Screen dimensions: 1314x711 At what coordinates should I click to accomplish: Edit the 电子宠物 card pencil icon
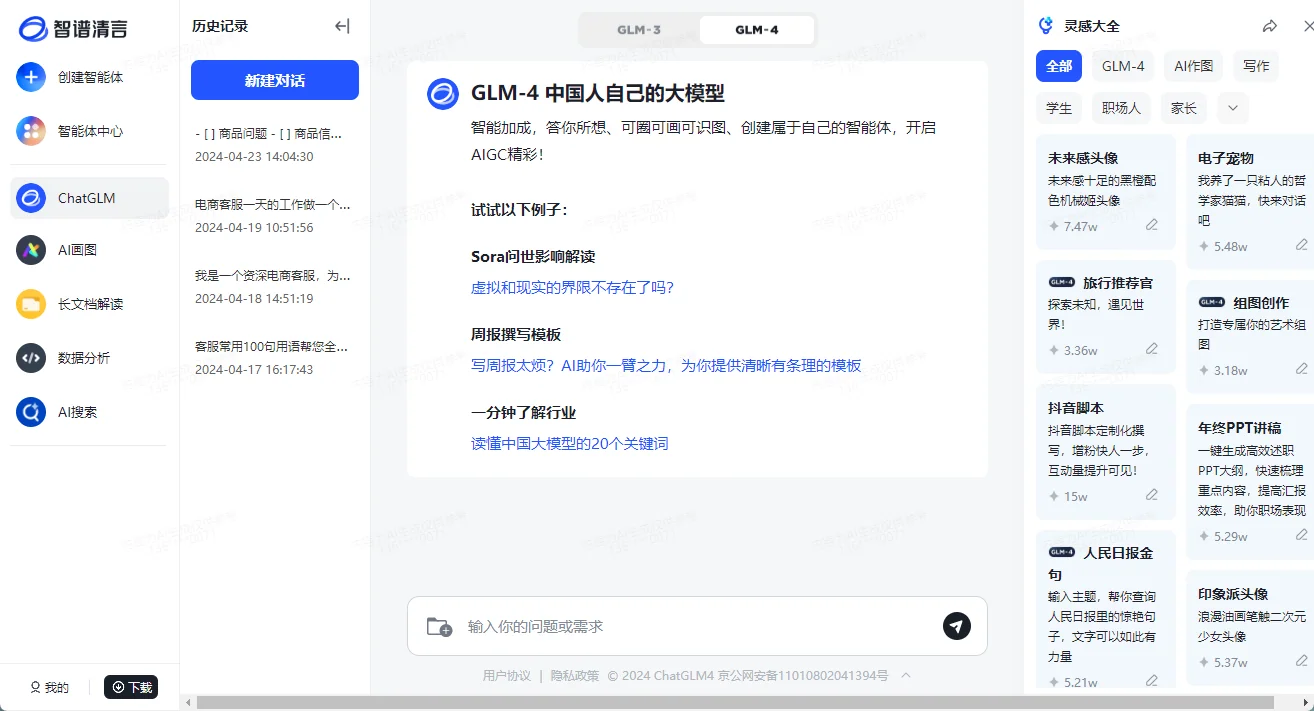tap(1302, 245)
